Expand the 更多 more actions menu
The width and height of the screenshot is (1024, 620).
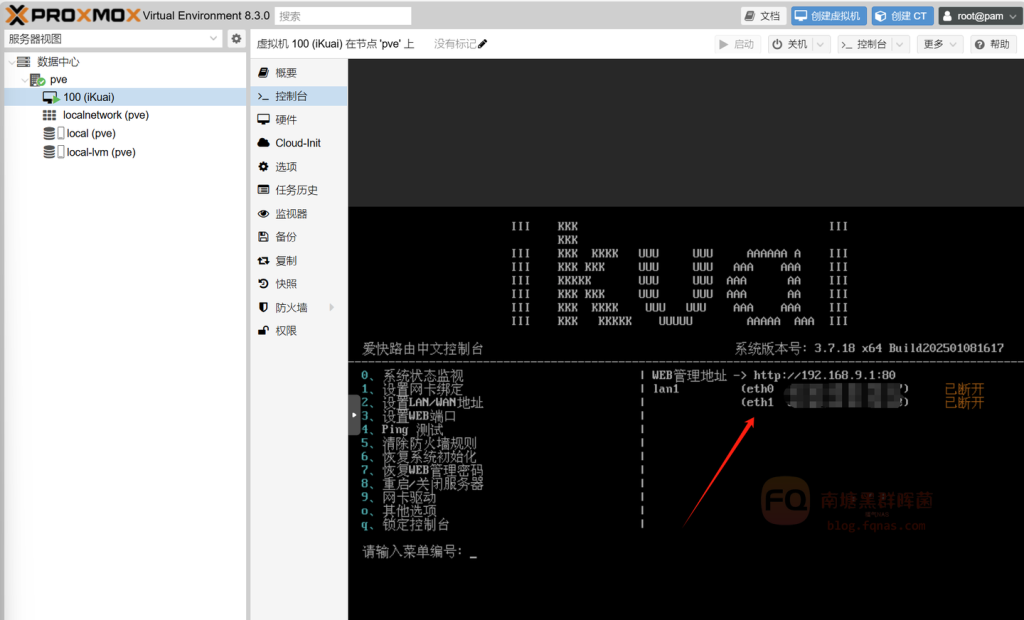click(939, 45)
